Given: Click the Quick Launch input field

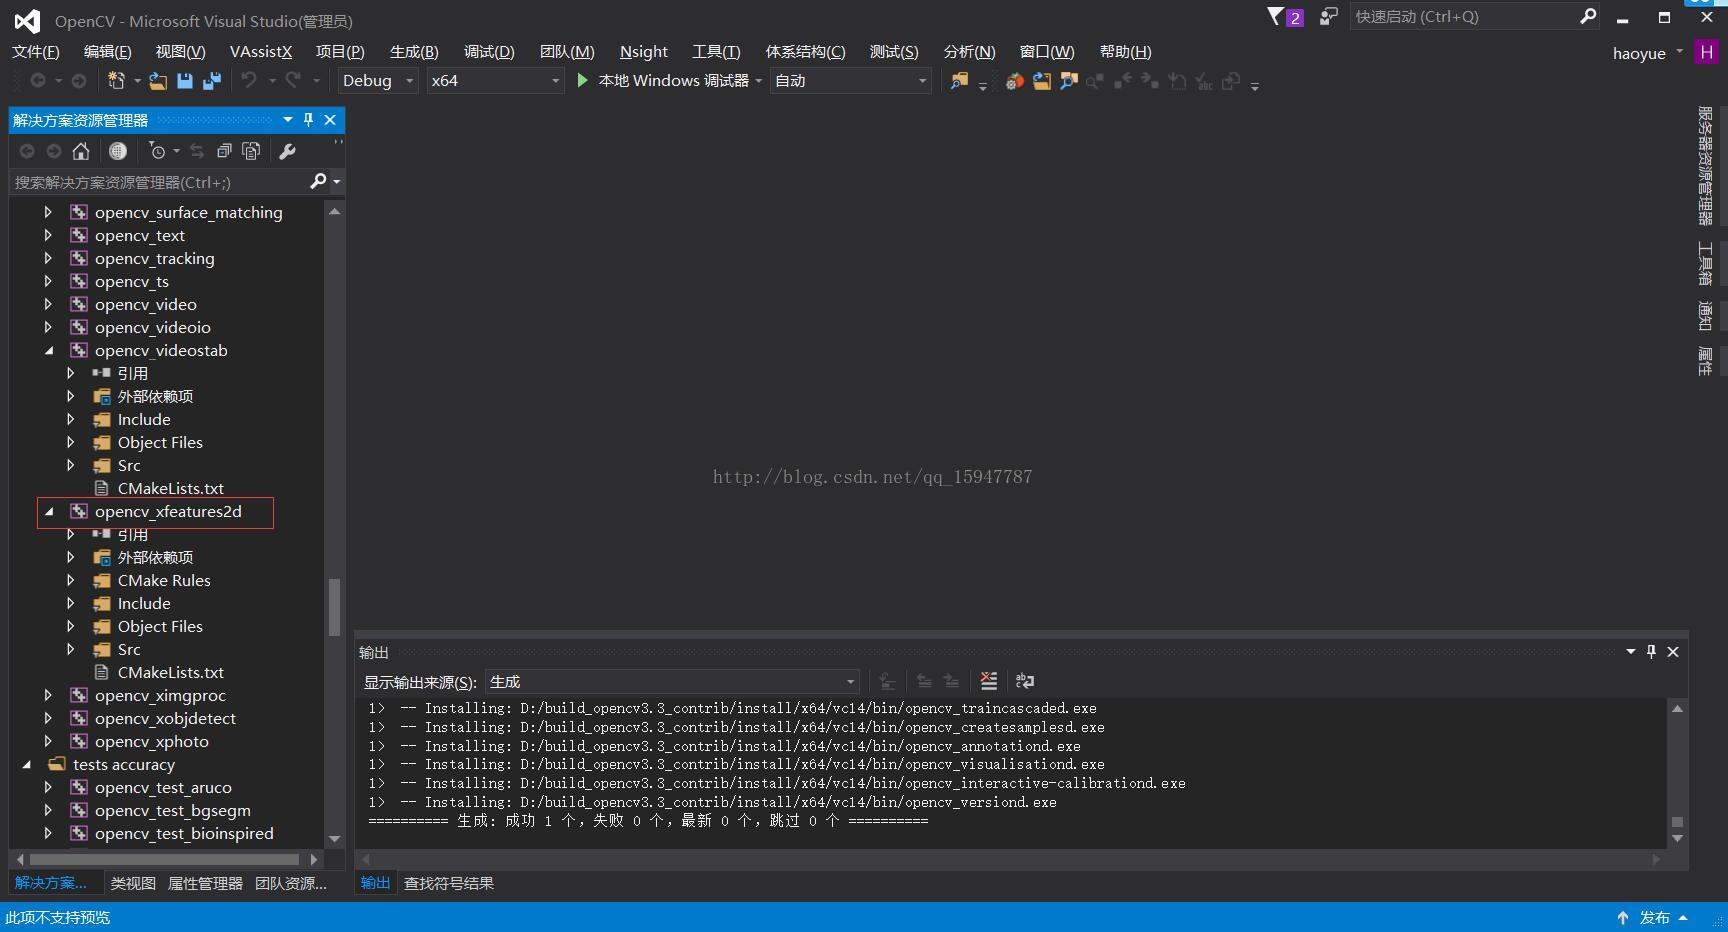Looking at the screenshot, I should pyautogui.click(x=1465, y=16).
